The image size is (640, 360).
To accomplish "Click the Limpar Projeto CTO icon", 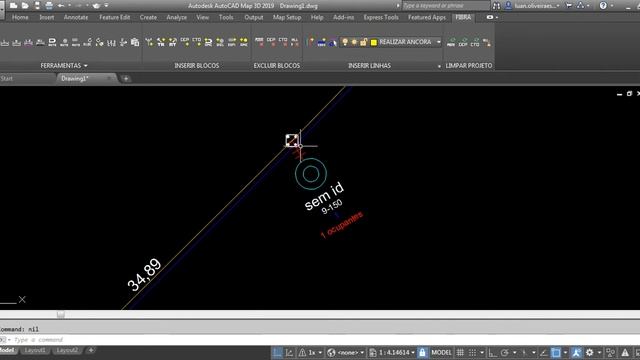I will point(475,42).
